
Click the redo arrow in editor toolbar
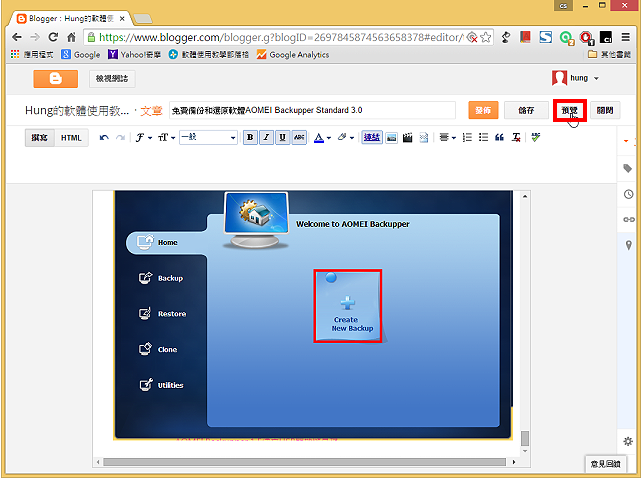coord(120,138)
